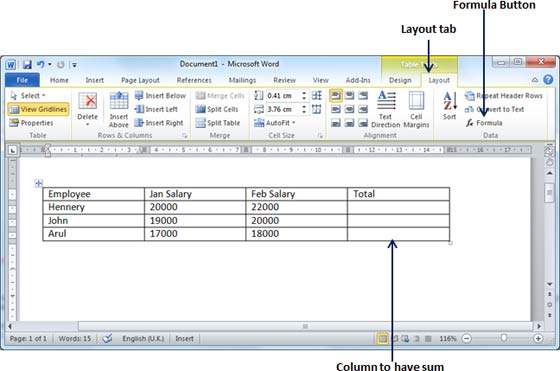Open Customize Quick Access Toolbar dropdown
Image resolution: width=560 pixels, height=371 pixels.
74,65
